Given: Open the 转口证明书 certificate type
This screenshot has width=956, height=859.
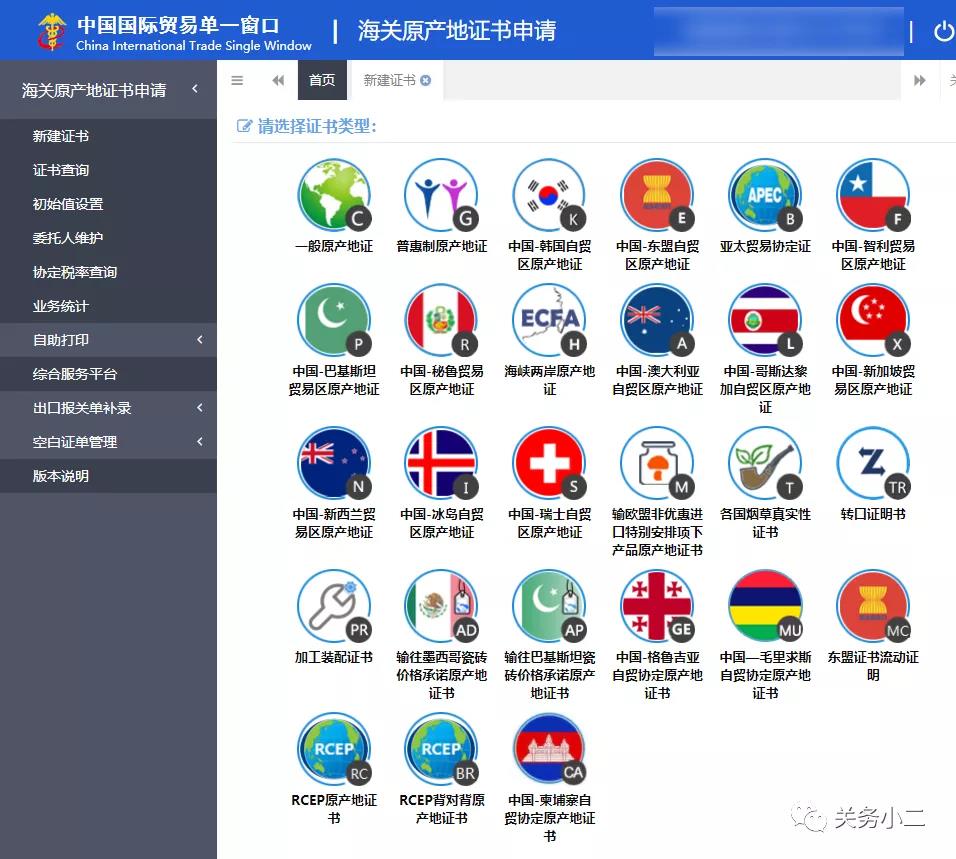Looking at the screenshot, I should click(872, 465).
